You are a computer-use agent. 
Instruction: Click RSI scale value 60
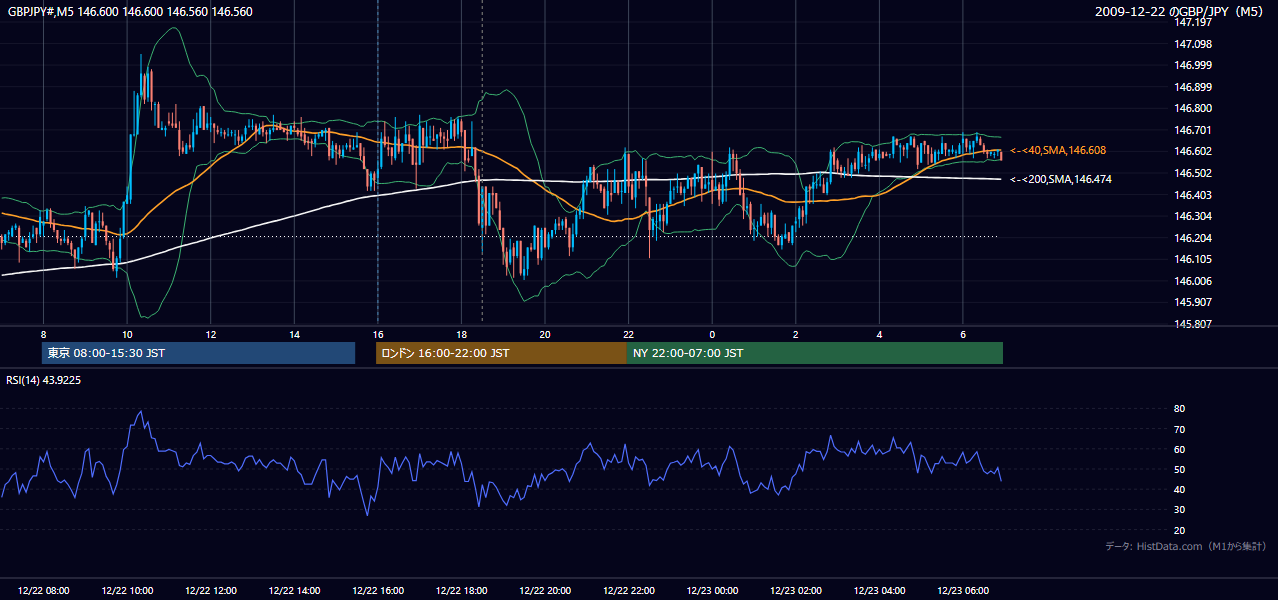[x=1180, y=449]
